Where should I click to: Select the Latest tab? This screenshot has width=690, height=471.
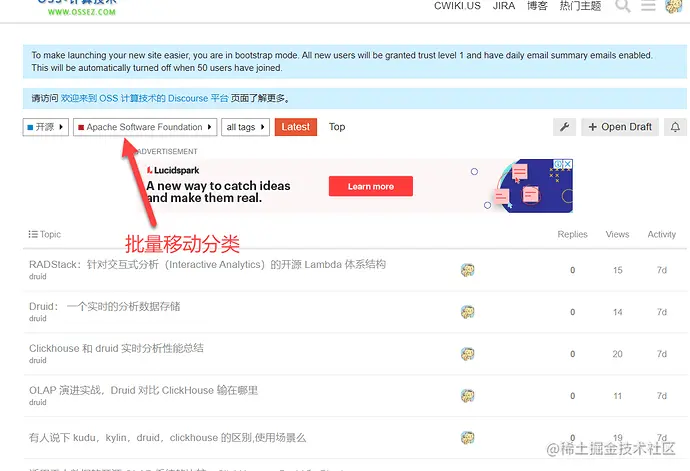[x=296, y=127]
